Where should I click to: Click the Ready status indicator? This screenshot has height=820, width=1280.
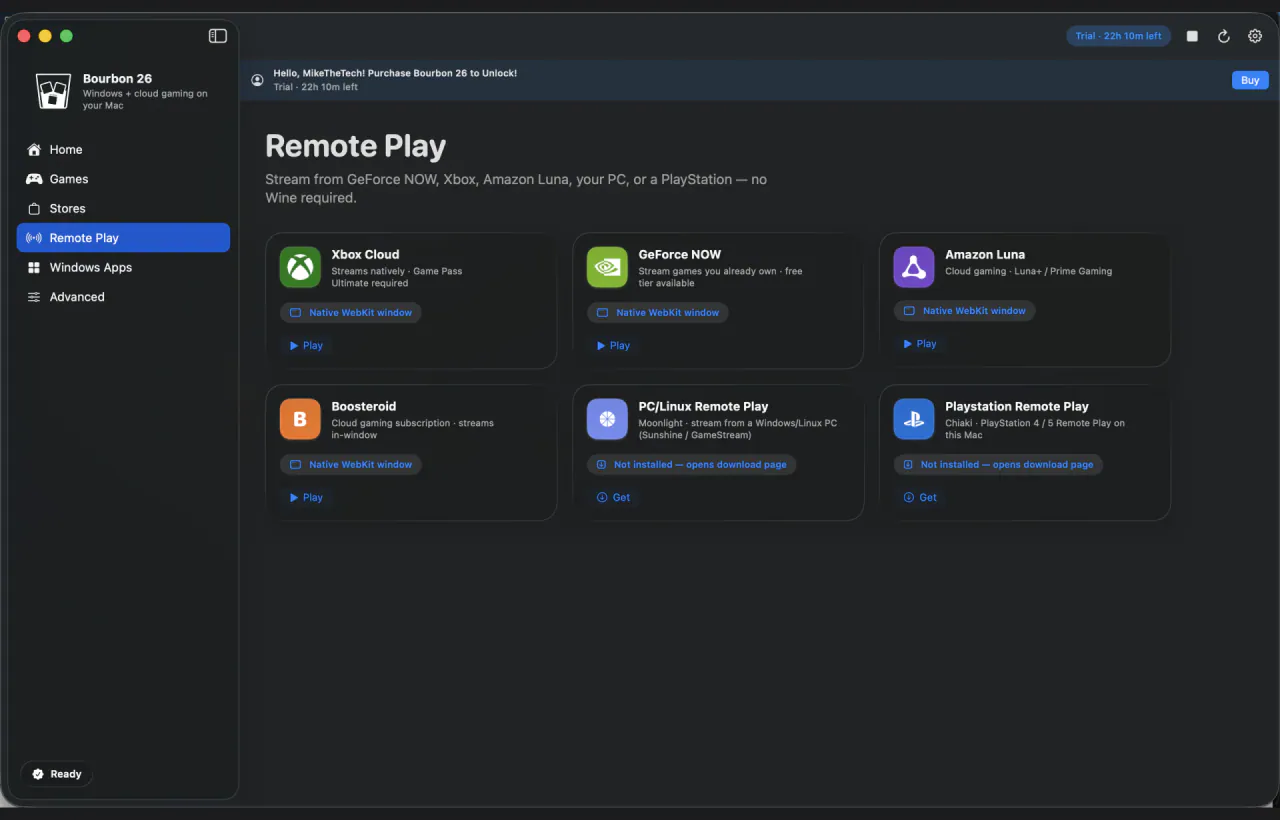click(57, 774)
